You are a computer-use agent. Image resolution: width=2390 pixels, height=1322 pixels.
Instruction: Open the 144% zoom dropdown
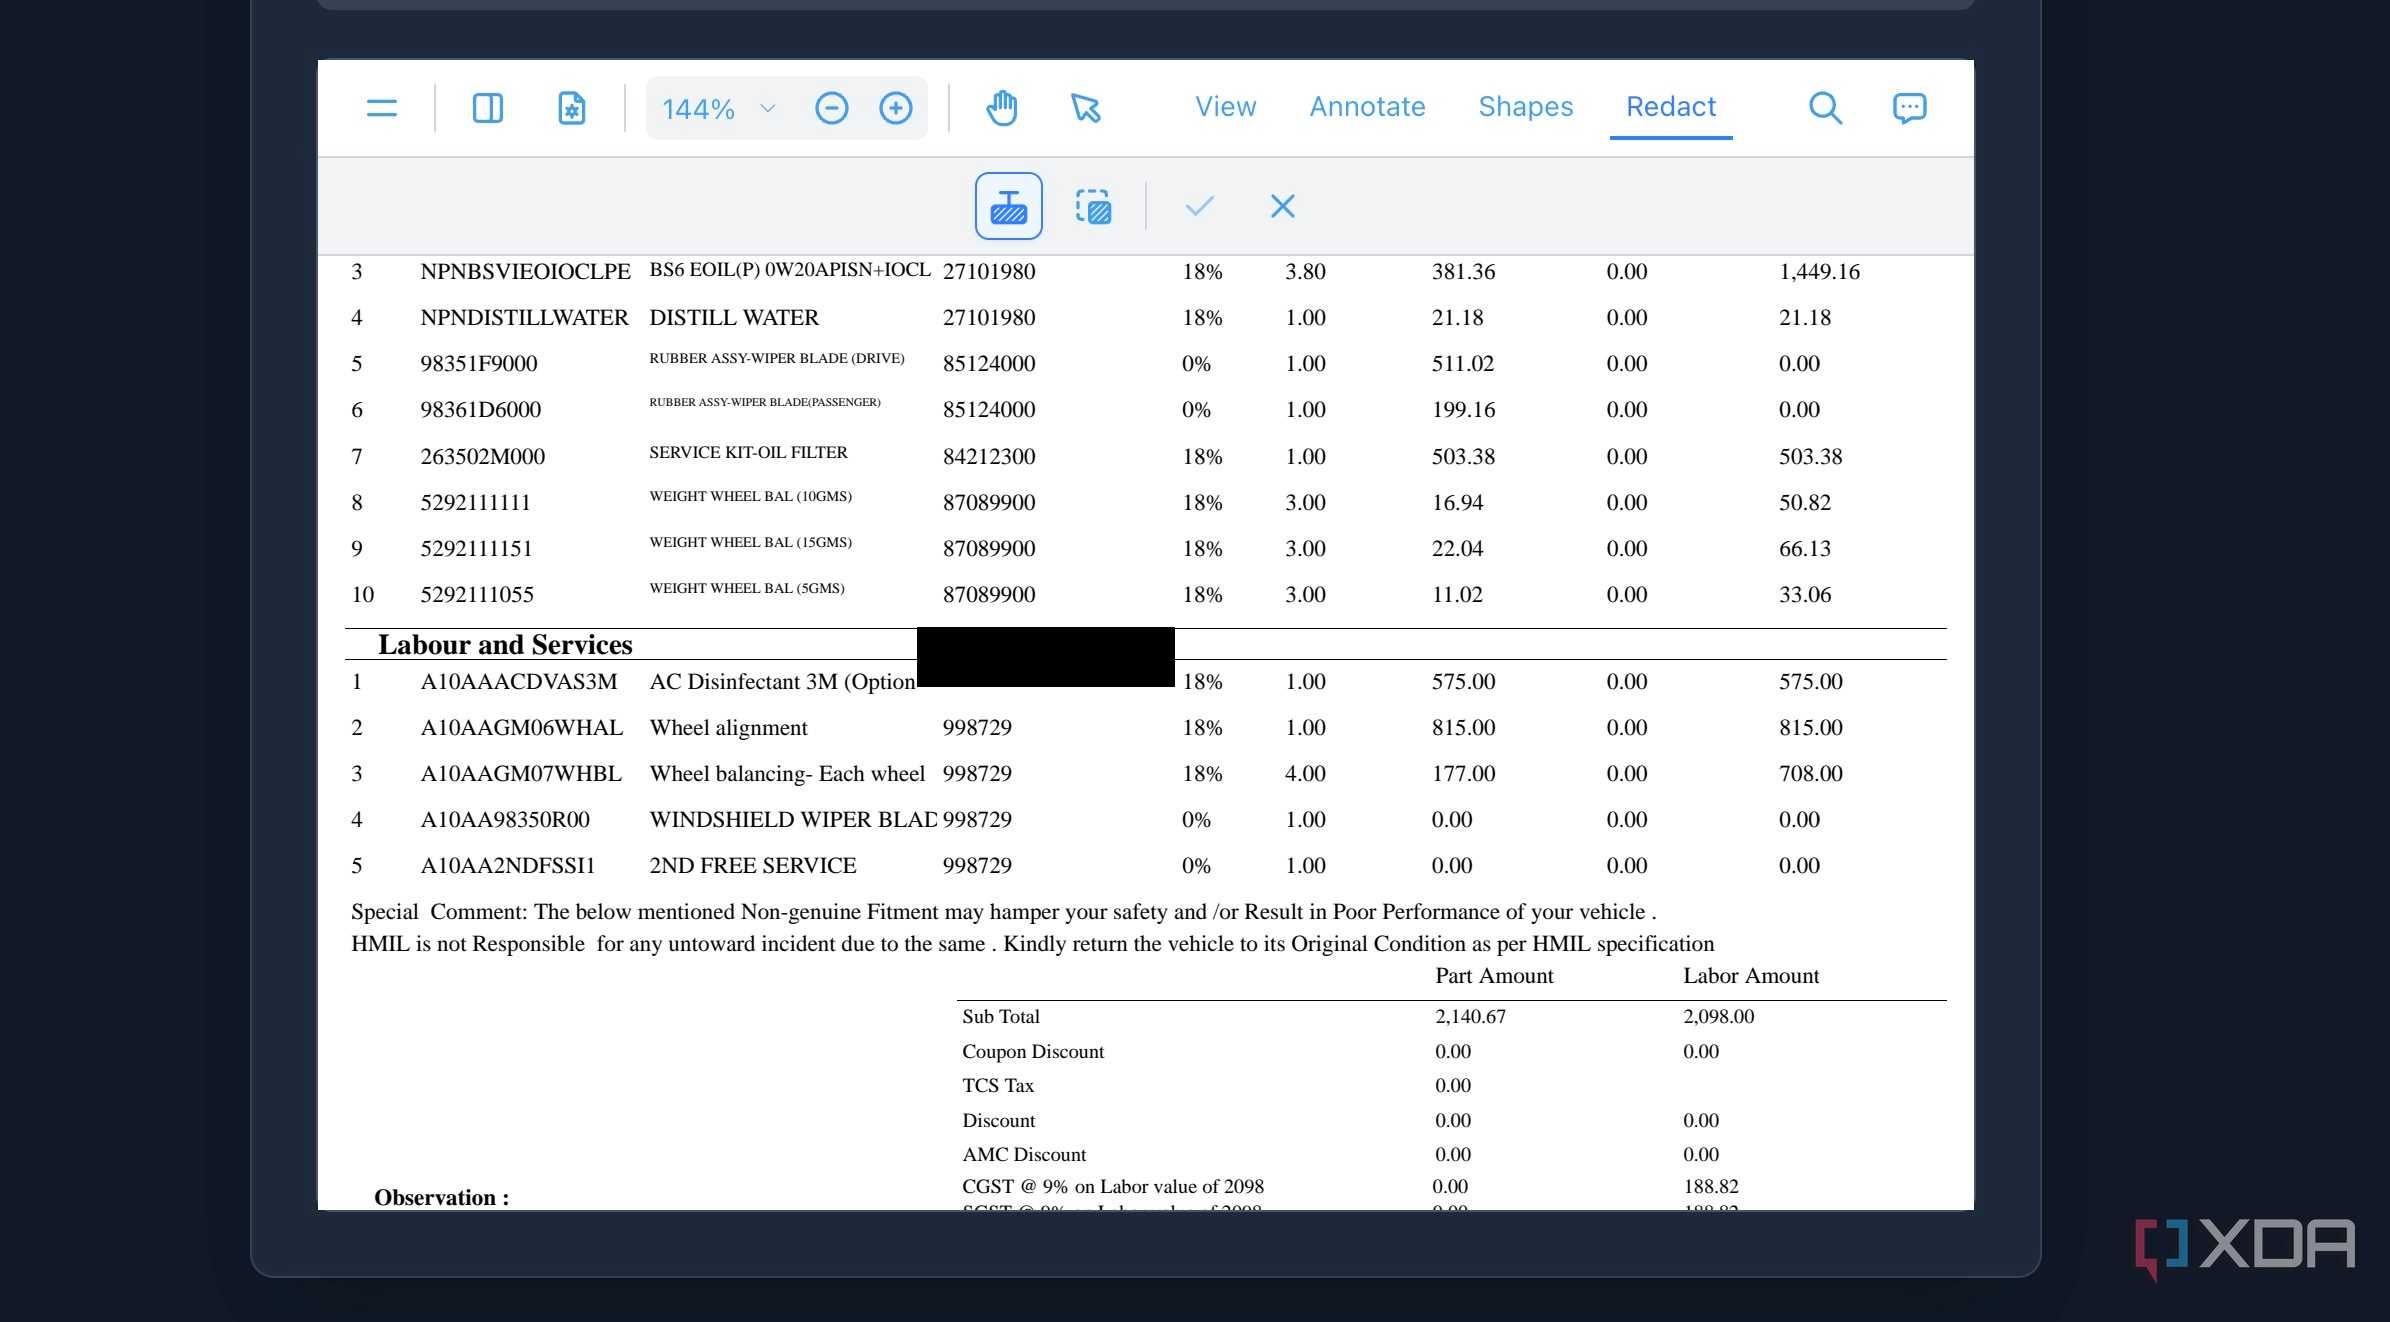(x=718, y=108)
